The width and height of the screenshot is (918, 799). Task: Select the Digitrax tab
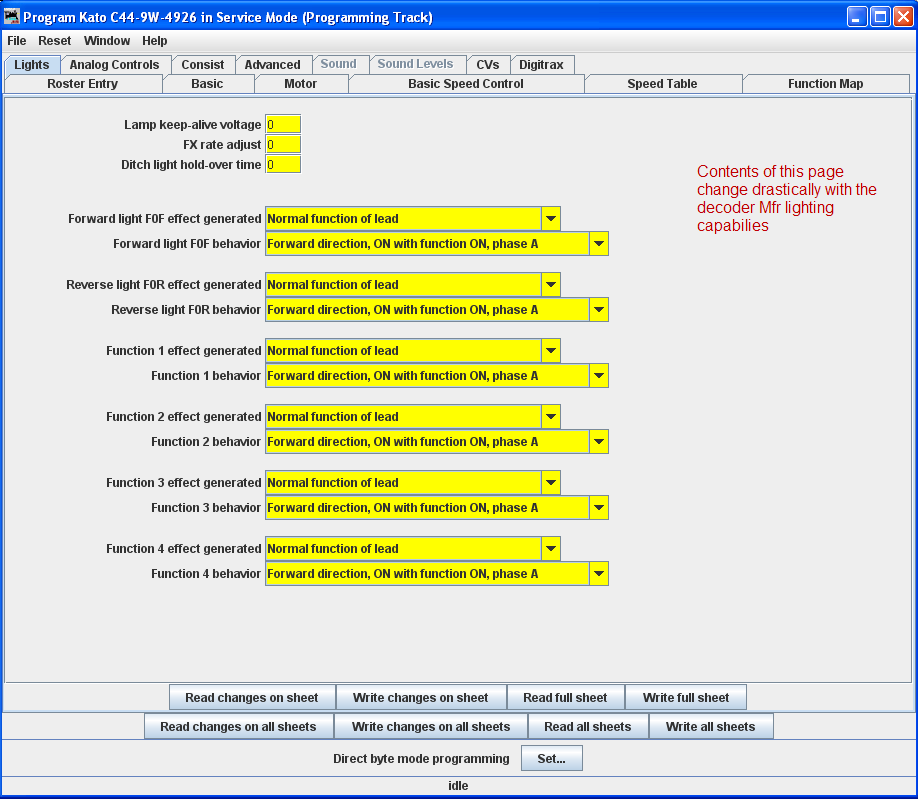pos(541,65)
